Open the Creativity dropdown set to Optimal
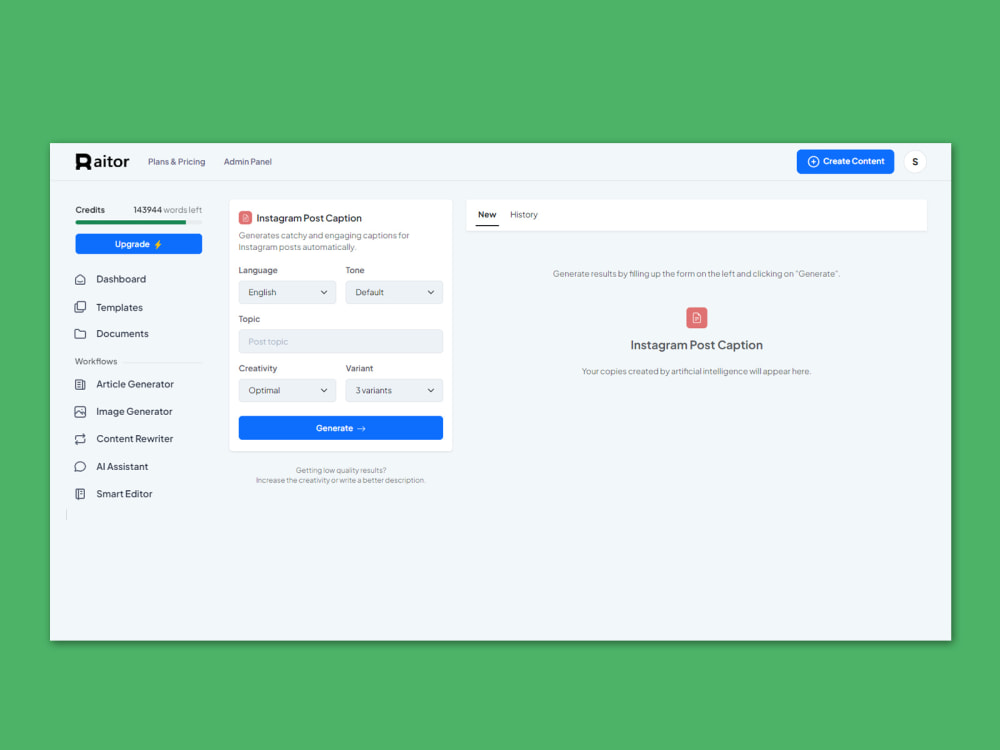 click(287, 390)
